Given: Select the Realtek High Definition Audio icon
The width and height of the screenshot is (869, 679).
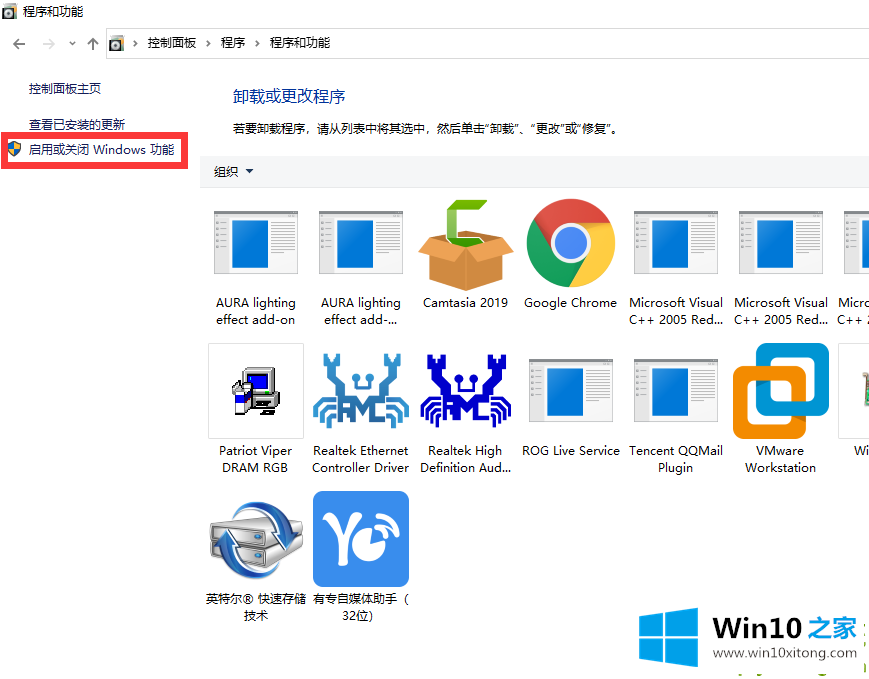Looking at the screenshot, I should 466,391.
